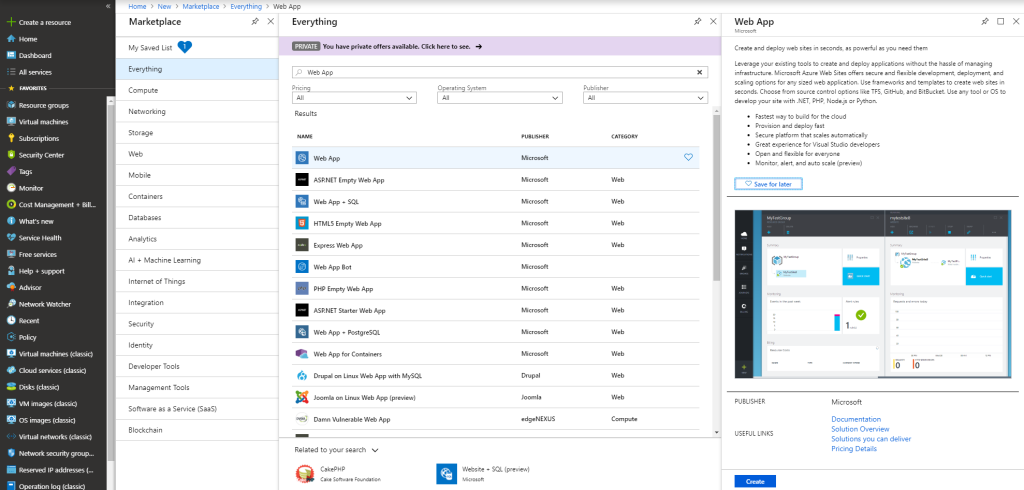
Task: Sort results by the NAME column header
Action: [305, 137]
